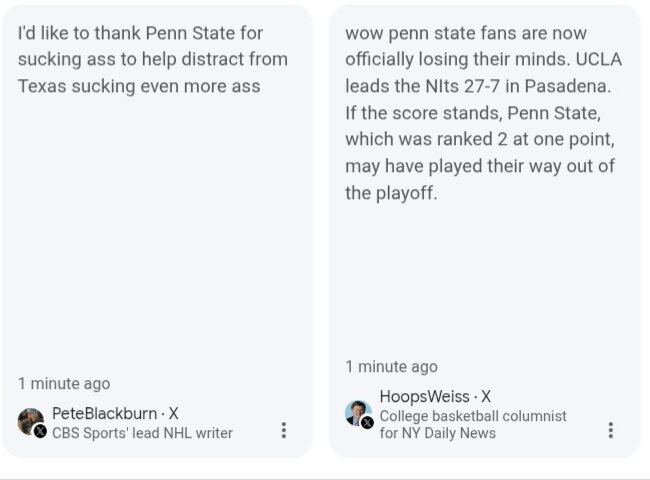Image resolution: width=650 pixels, height=480 pixels.
Task: Open the post thanking Penn State
Action: 152,60
